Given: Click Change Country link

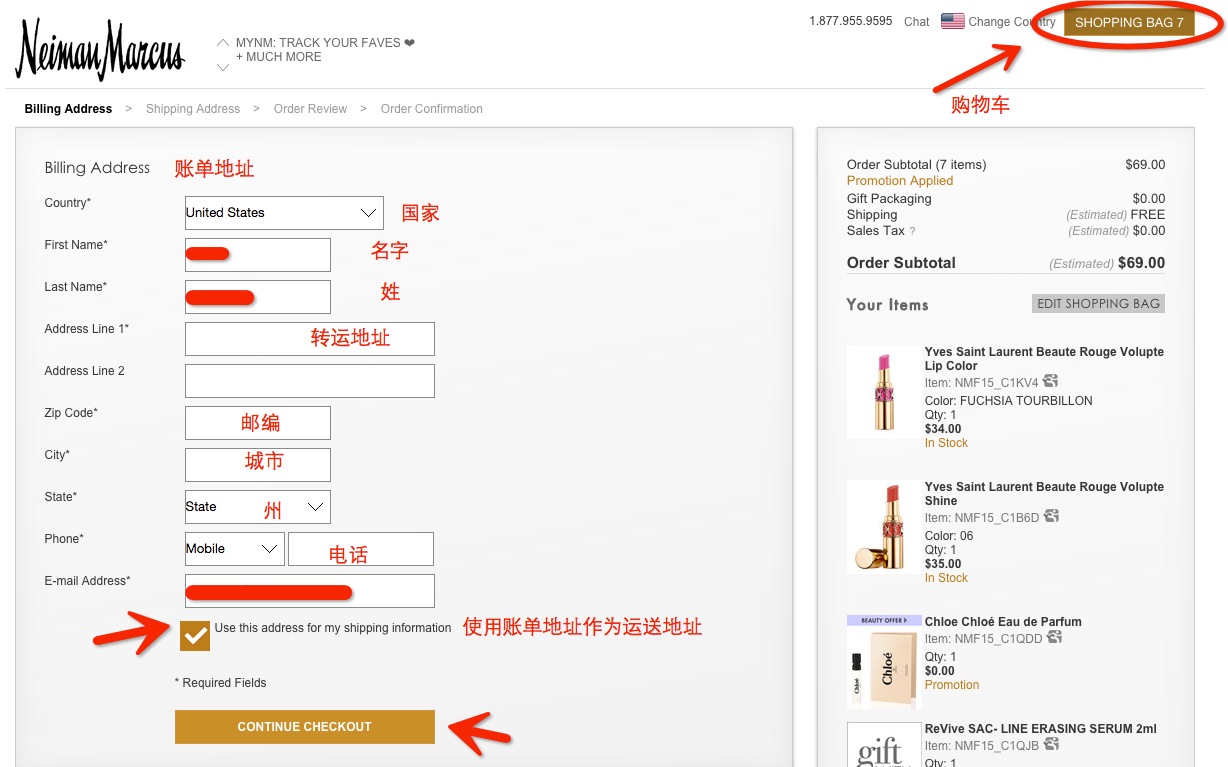Looking at the screenshot, I should point(1012,22).
